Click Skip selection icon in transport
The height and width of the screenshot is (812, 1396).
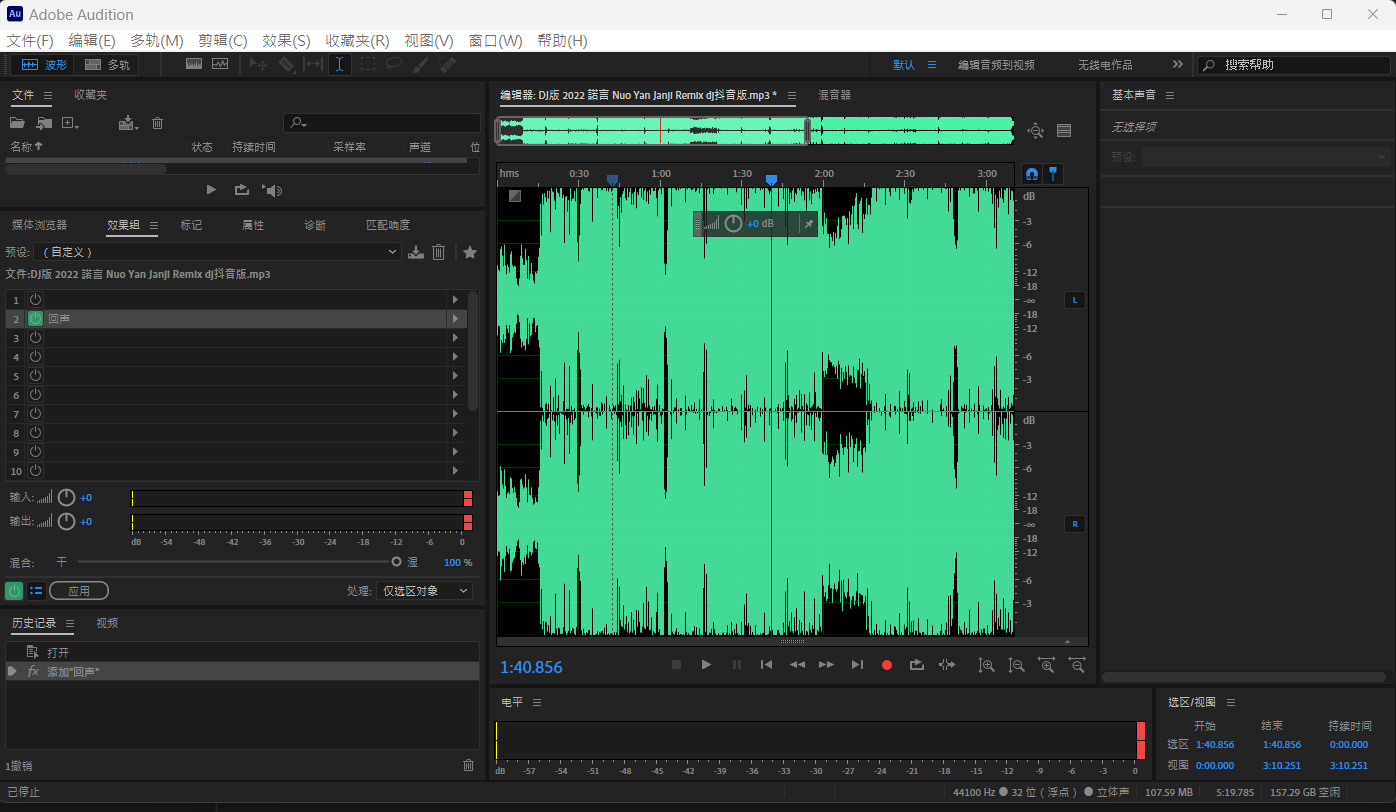(x=947, y=664)
